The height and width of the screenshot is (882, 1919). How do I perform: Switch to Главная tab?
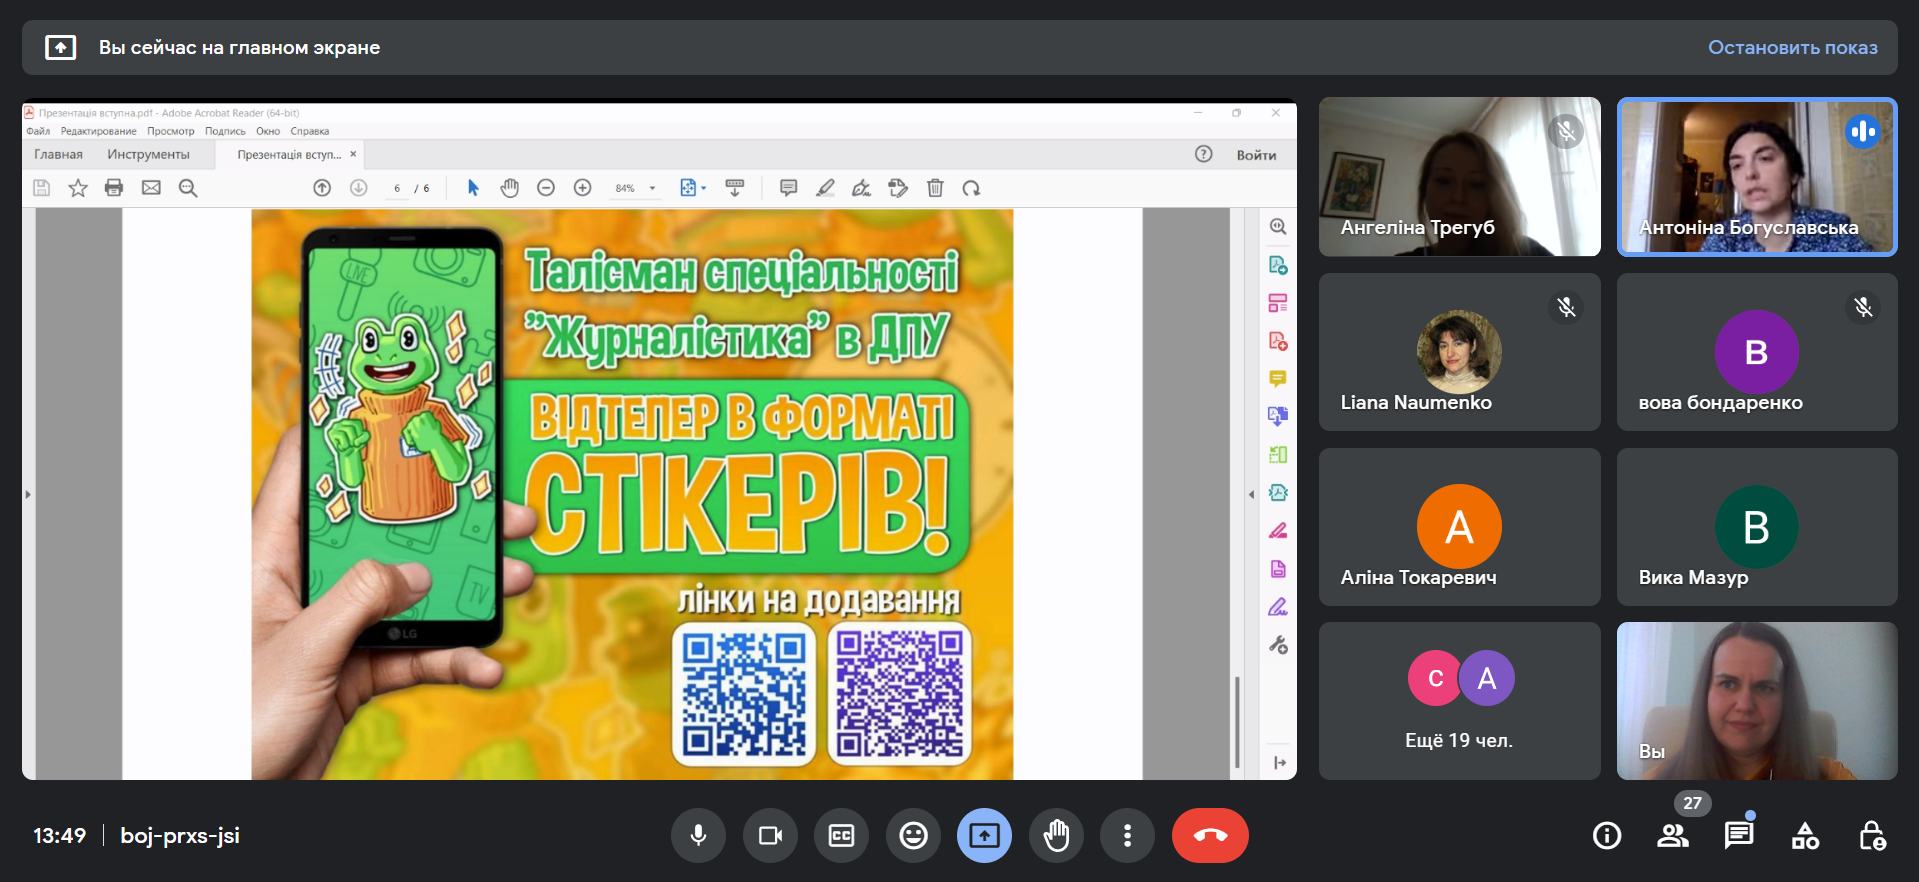[58, 154]
